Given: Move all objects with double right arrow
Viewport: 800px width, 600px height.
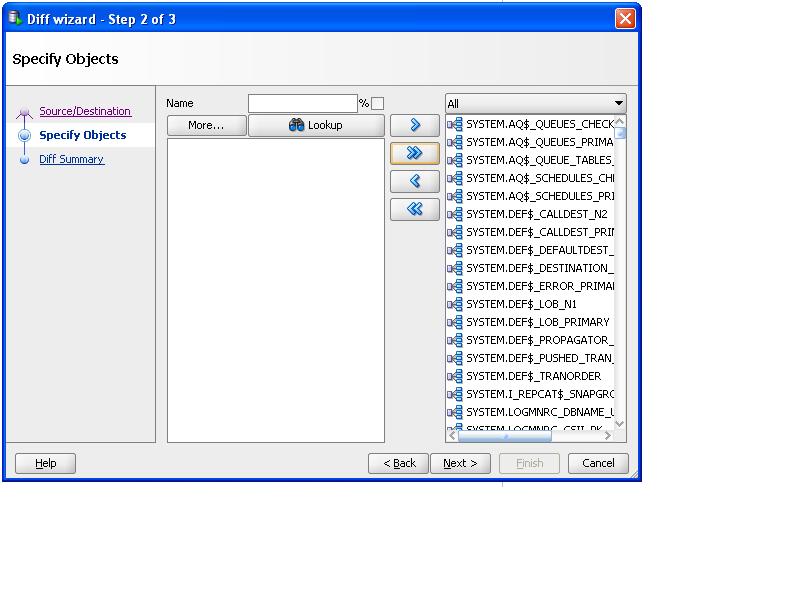Looking at the screenshot, I should (414, 153).
